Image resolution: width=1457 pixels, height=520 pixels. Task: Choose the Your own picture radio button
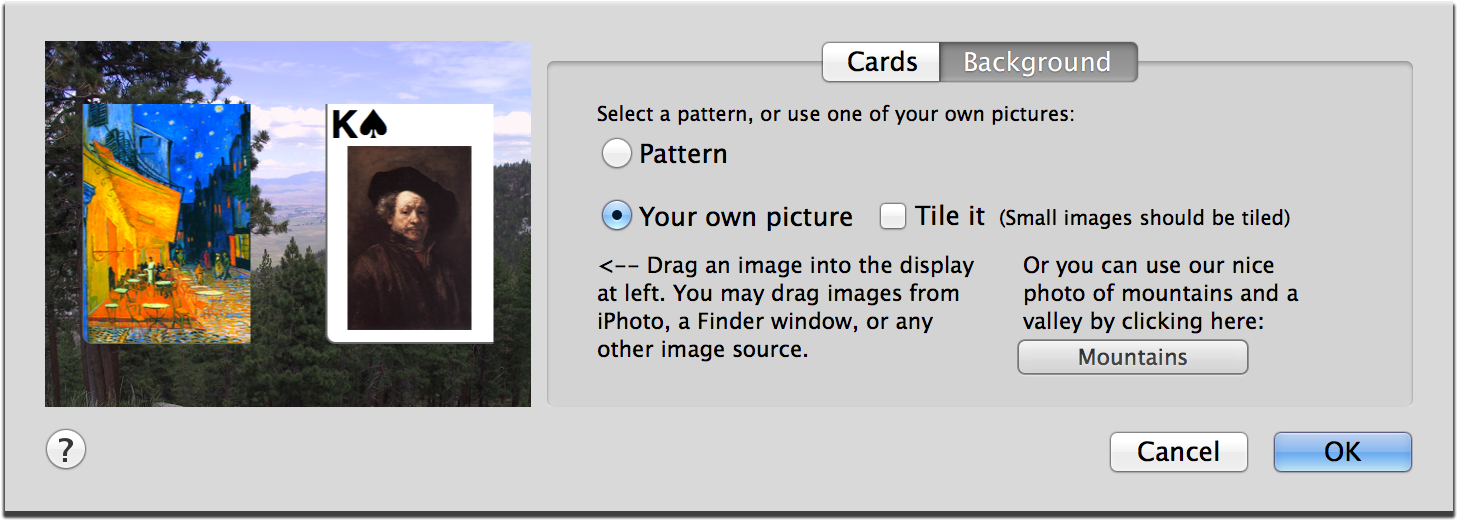tap(616, 216)
